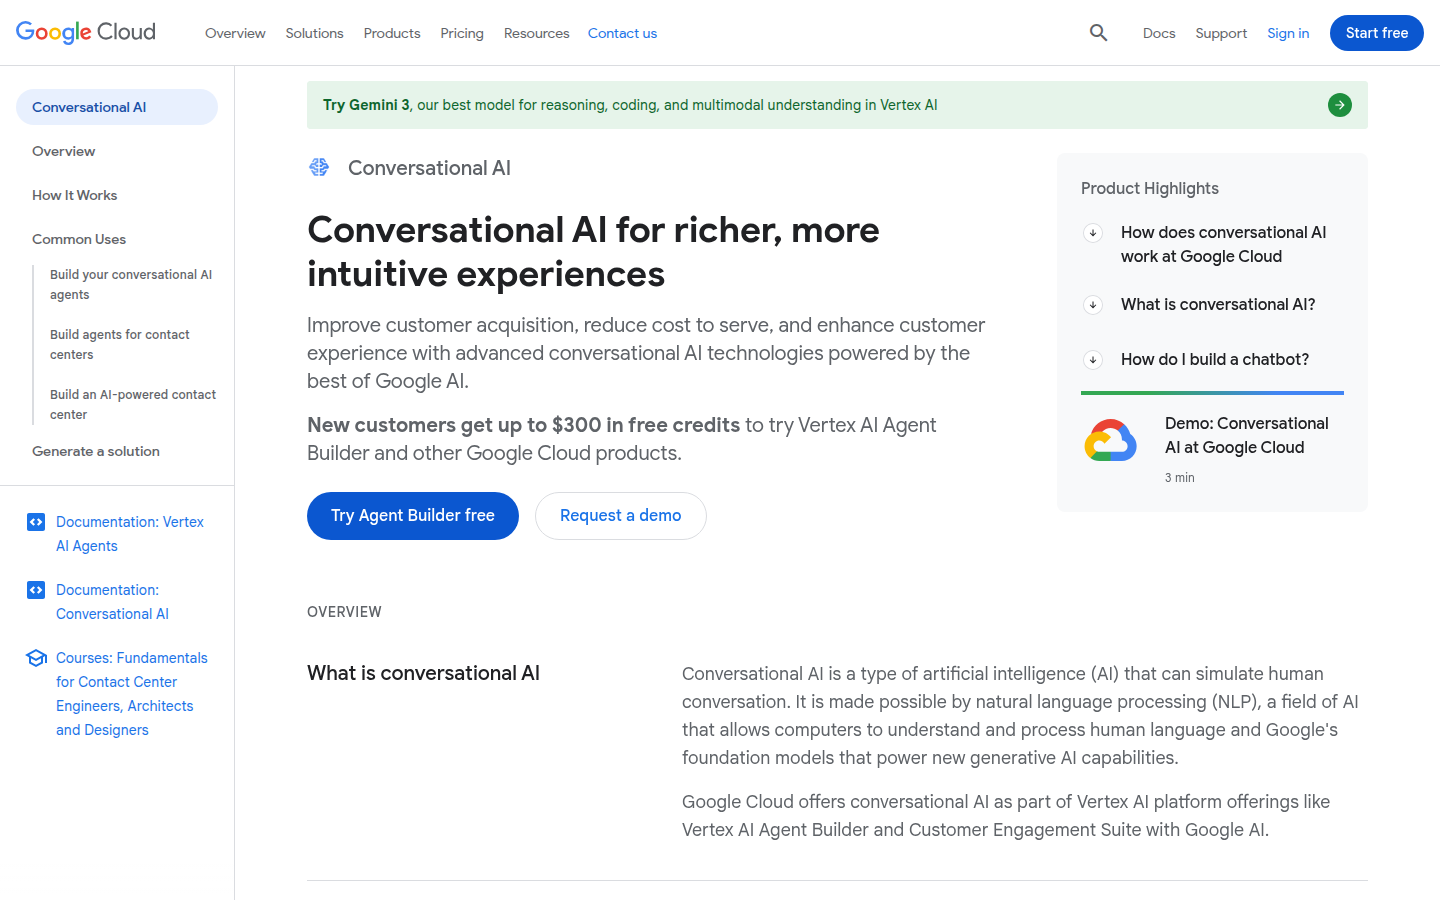Click the Conversational AI brain icon
This screenshot has height=900, width=1440.
click(x=319, y=167)
